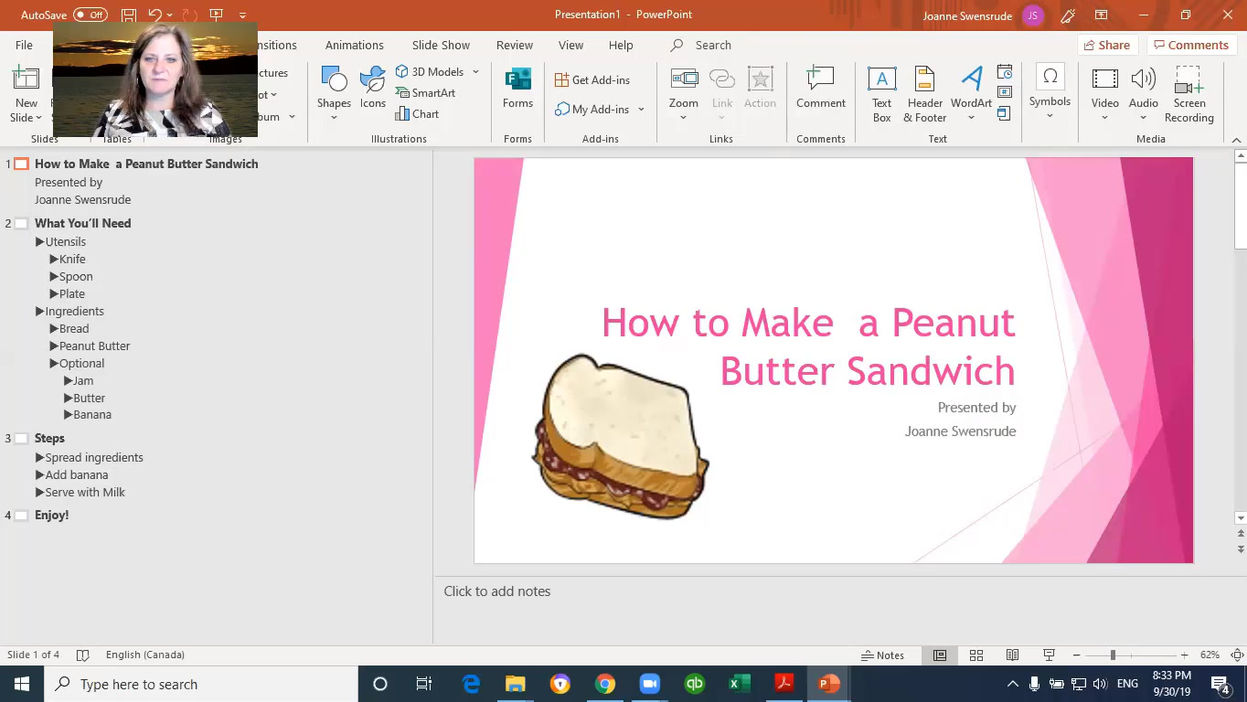
Task: Open the coming-soon pen icon in title bar
Action: click(x=1068, y=15)
